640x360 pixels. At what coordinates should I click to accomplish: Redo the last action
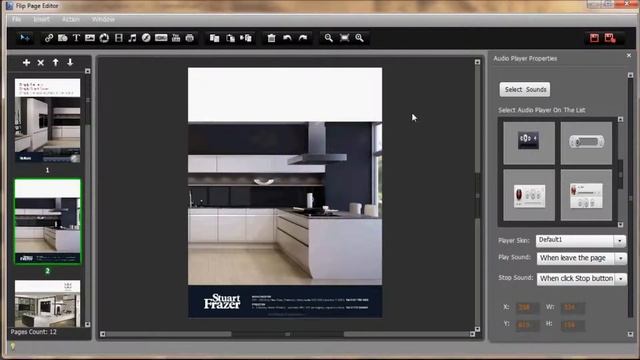303,38
